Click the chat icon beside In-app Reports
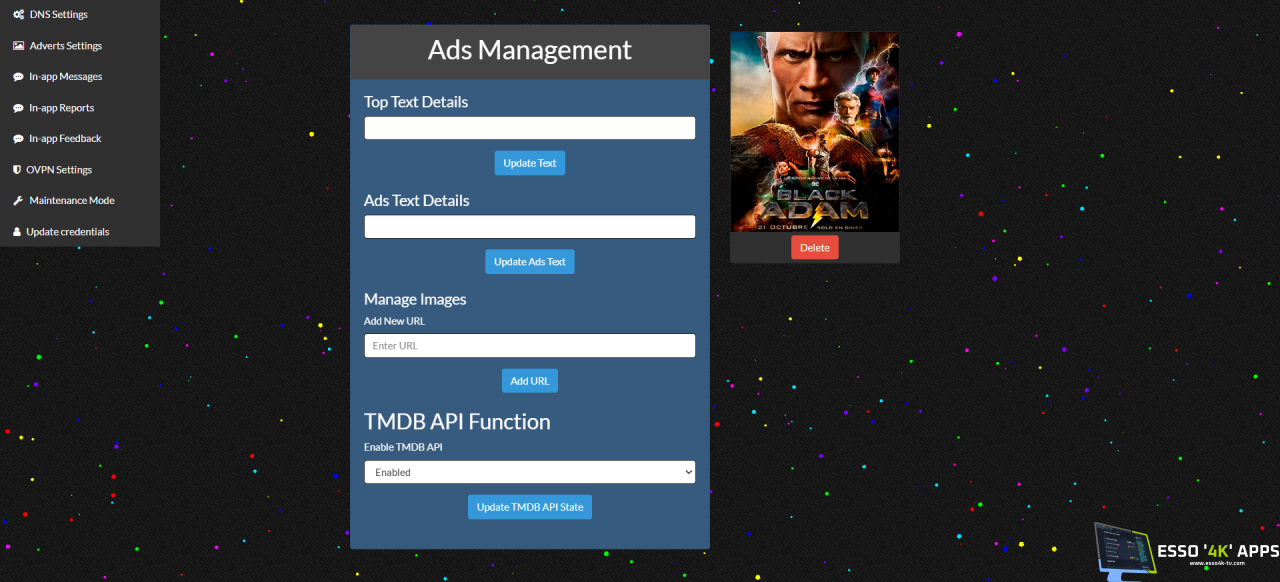Image resolution: width=1280 pixels, height=582 pixels. [x=18, y=108]
